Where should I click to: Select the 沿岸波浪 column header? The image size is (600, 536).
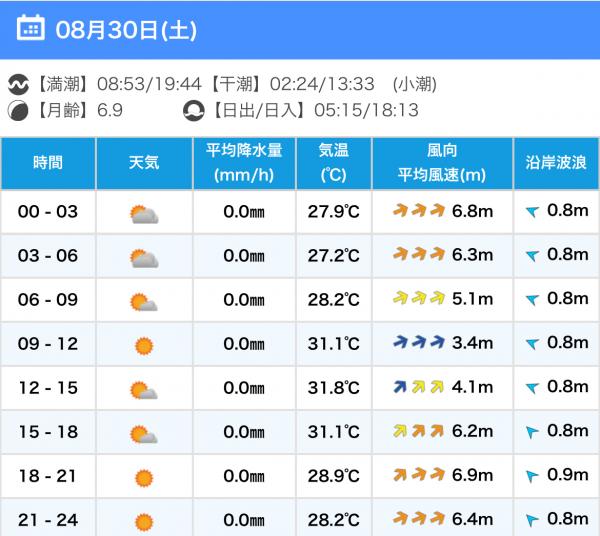coord(556,163)
